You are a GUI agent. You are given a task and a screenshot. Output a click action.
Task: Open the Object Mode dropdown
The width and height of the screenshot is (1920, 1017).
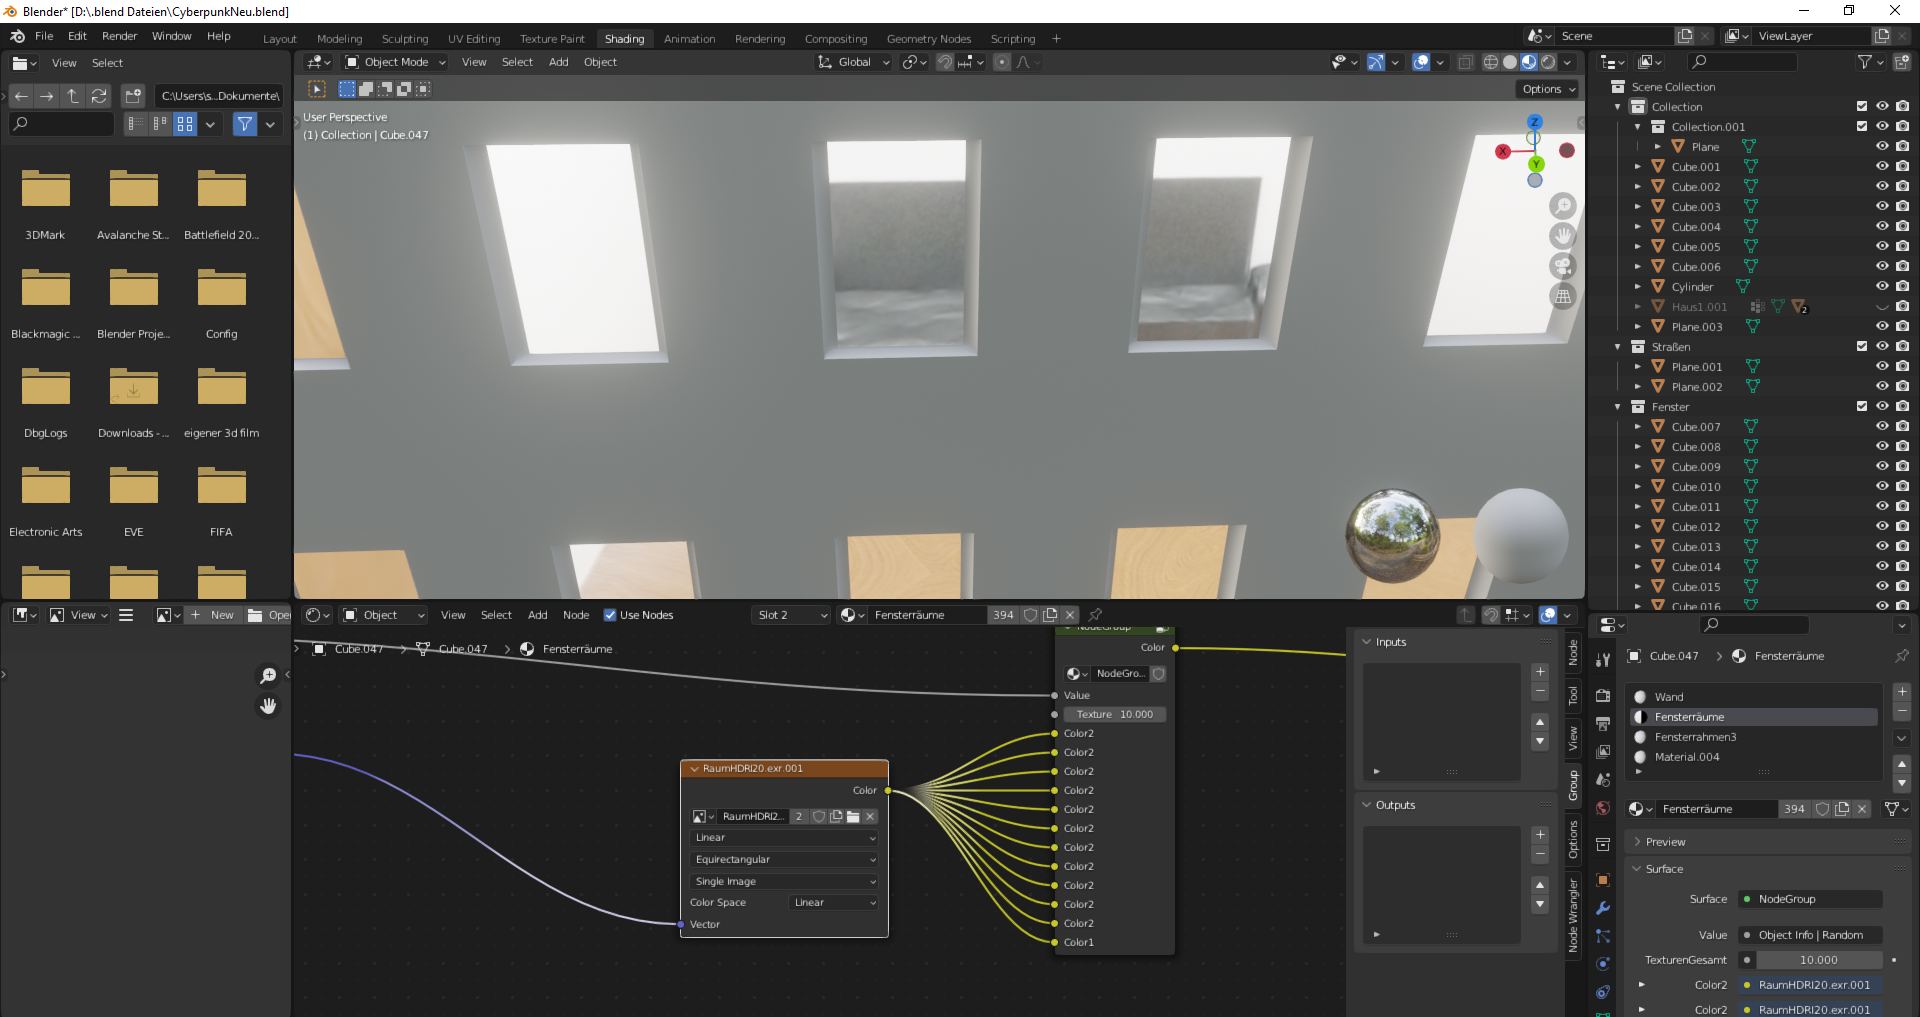point(394,61)
